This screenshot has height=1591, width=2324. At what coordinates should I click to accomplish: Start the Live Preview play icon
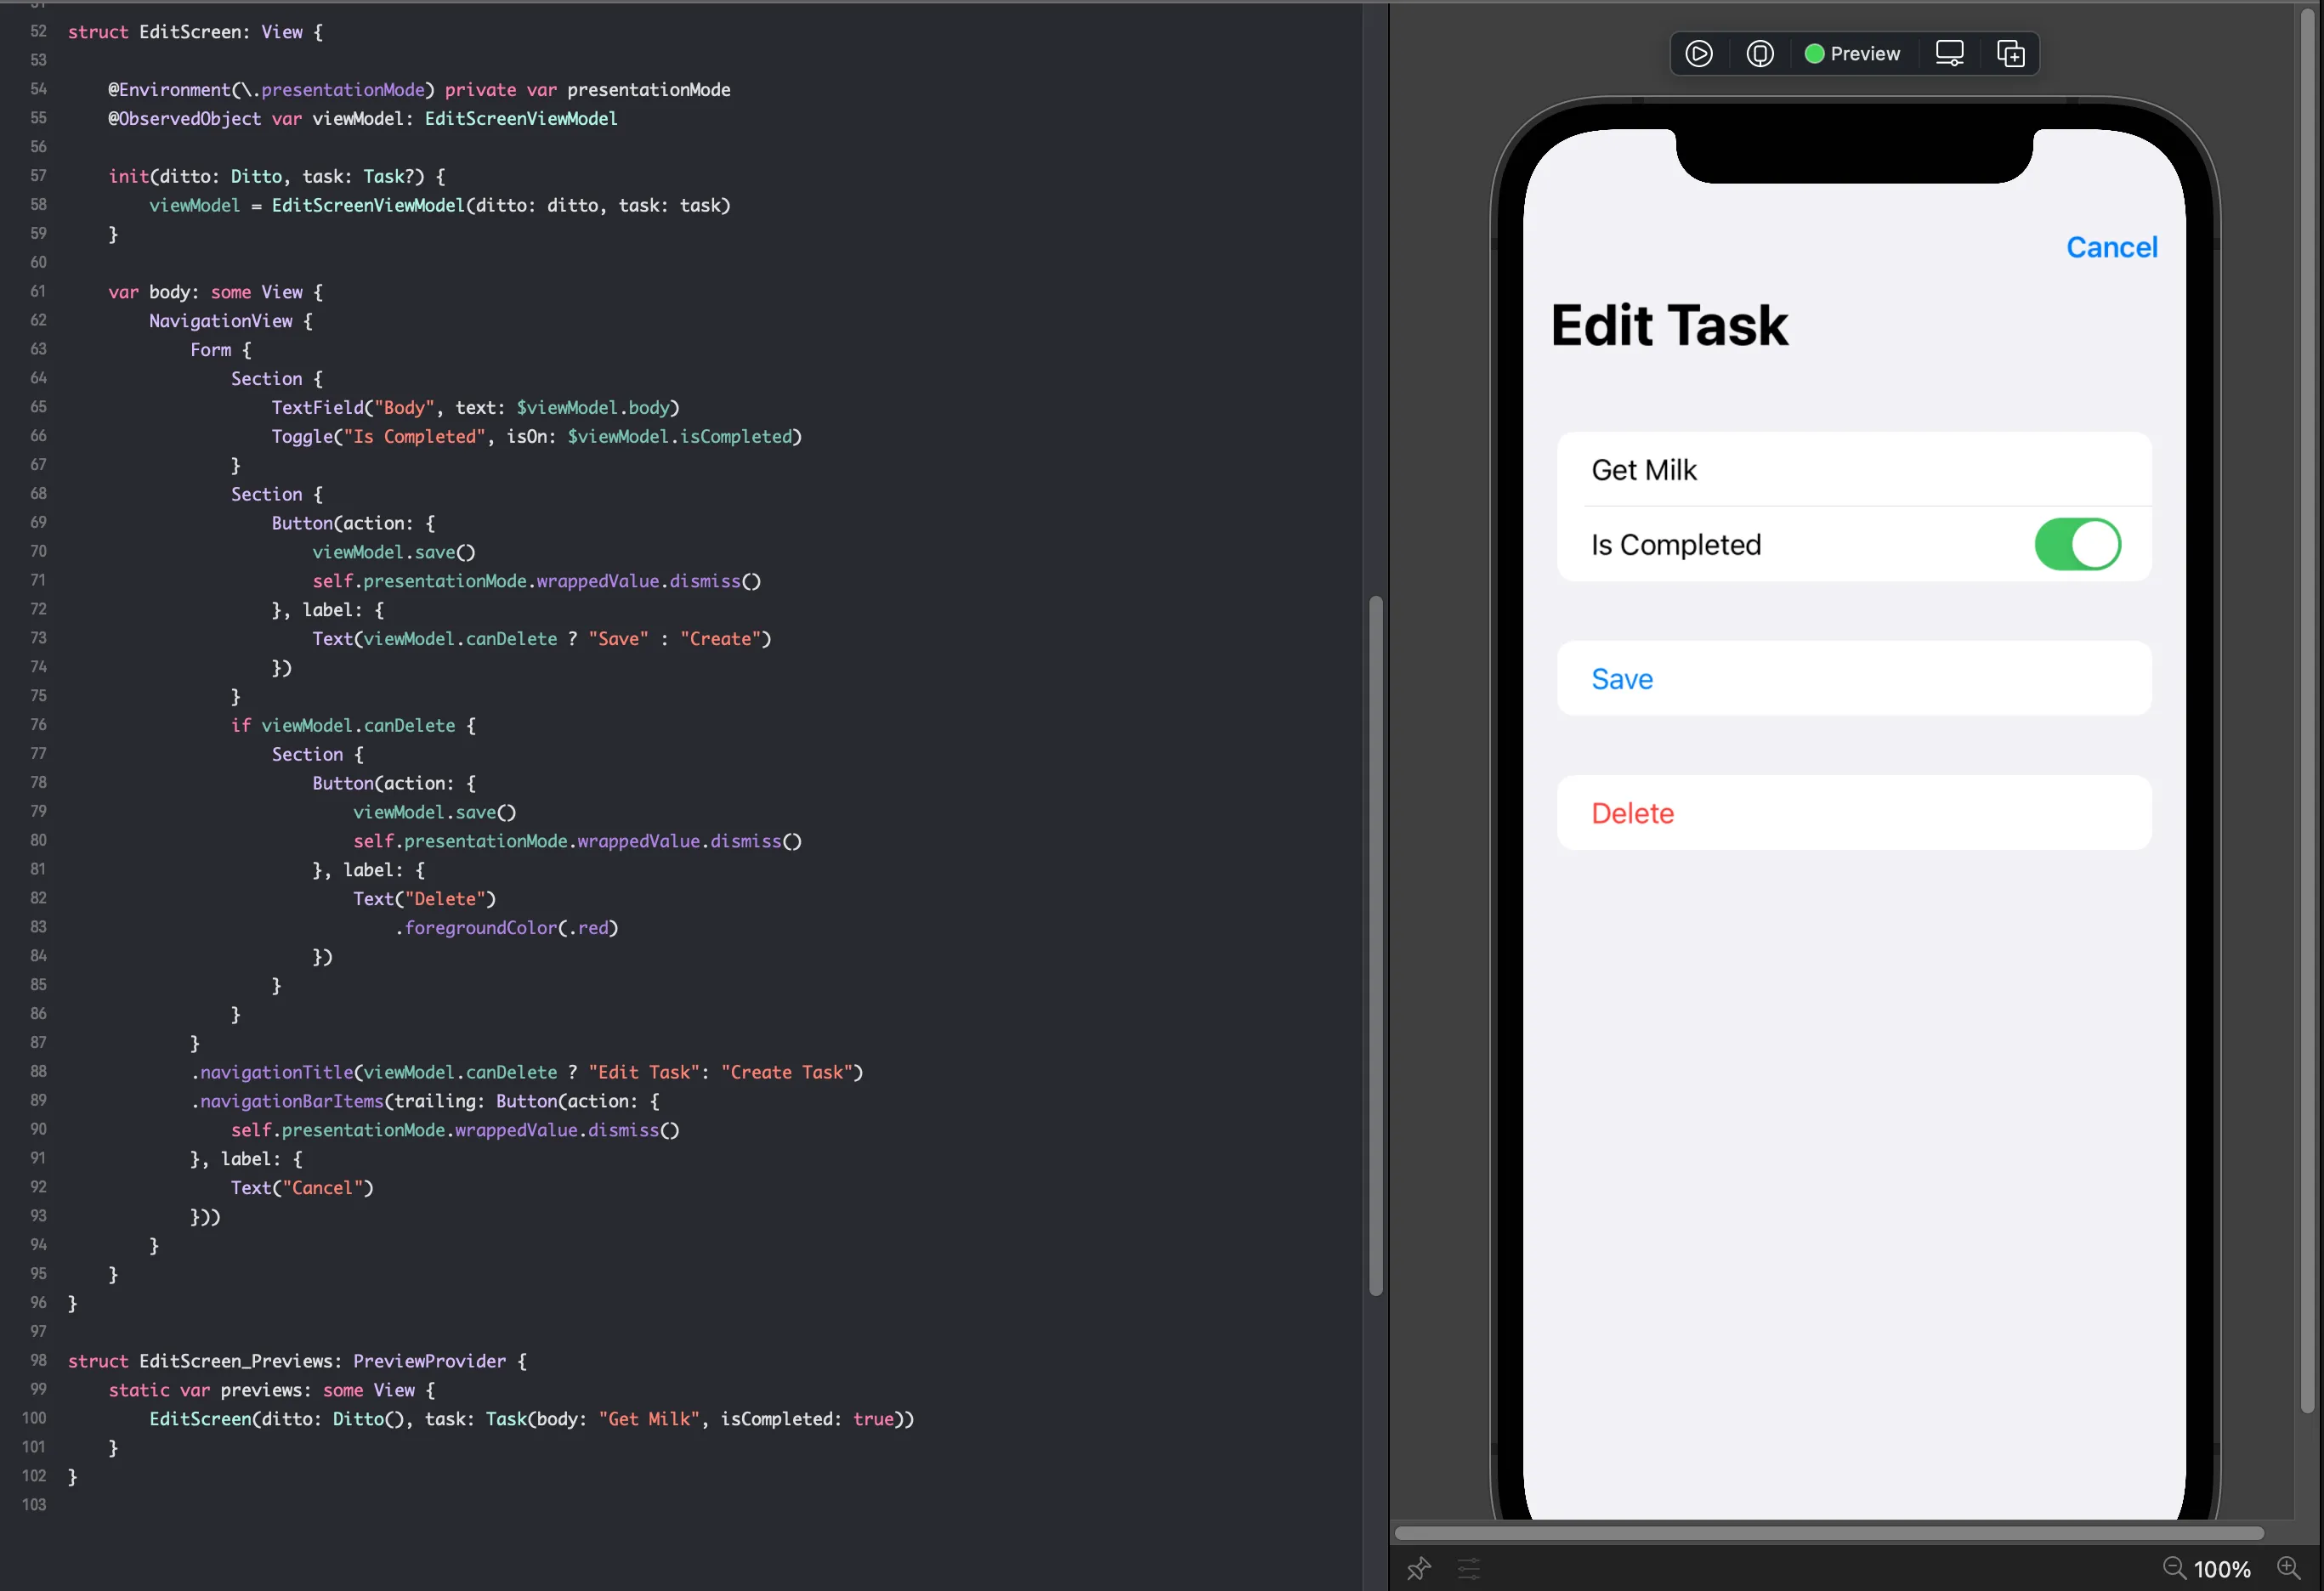[x=1698, y=53]
